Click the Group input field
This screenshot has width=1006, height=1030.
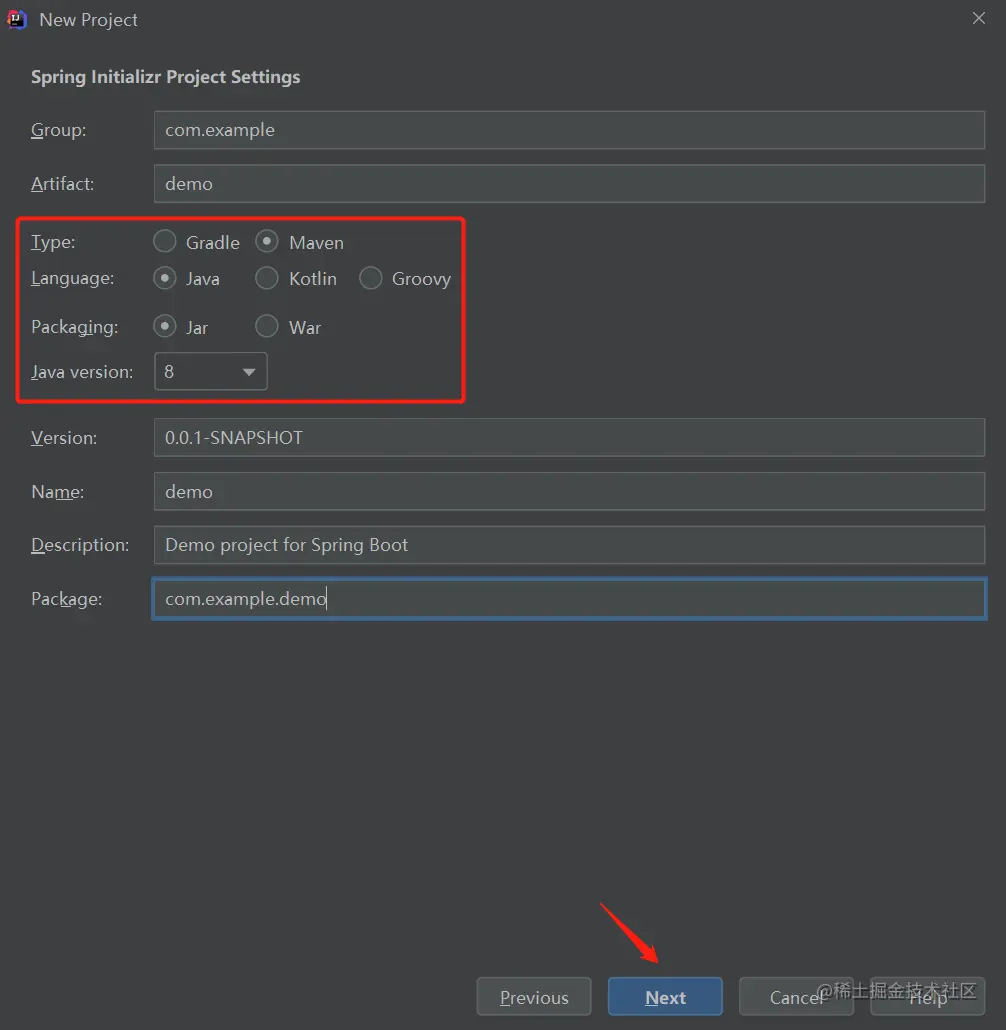pyautogui.click(x=569, y=130)
